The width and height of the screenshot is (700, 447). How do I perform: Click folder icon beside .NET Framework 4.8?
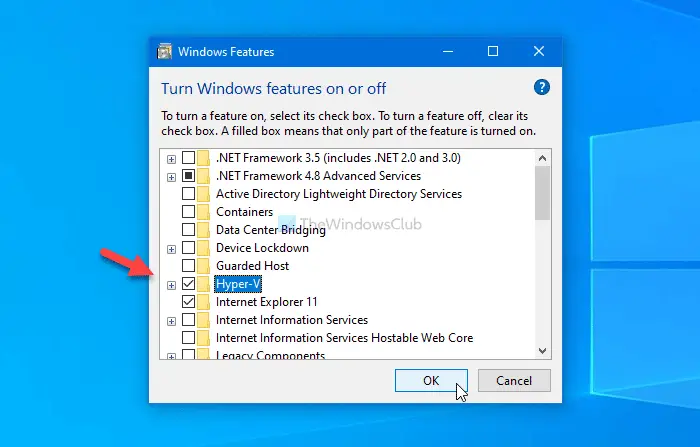point(203,176)
